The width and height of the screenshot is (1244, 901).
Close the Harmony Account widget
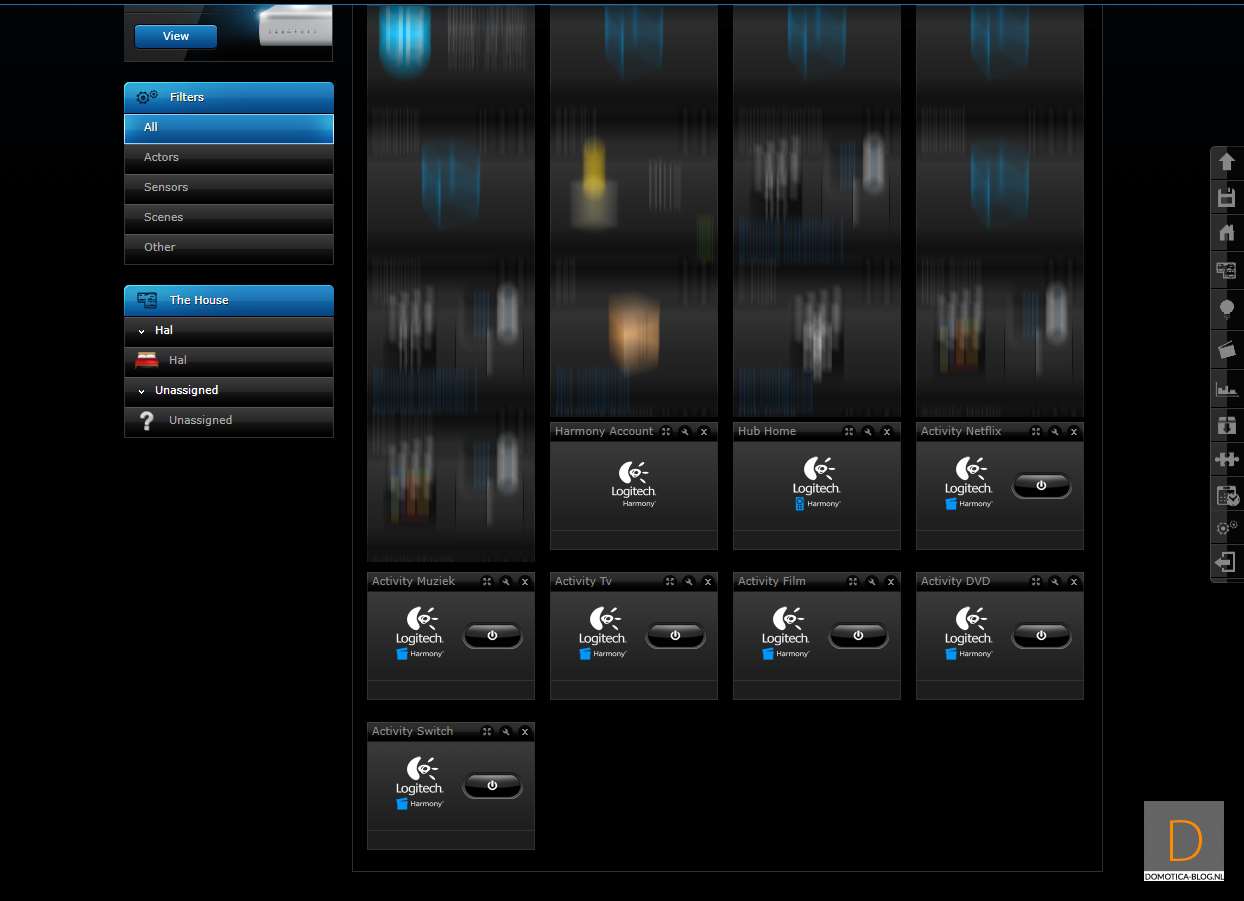[704, 432]
